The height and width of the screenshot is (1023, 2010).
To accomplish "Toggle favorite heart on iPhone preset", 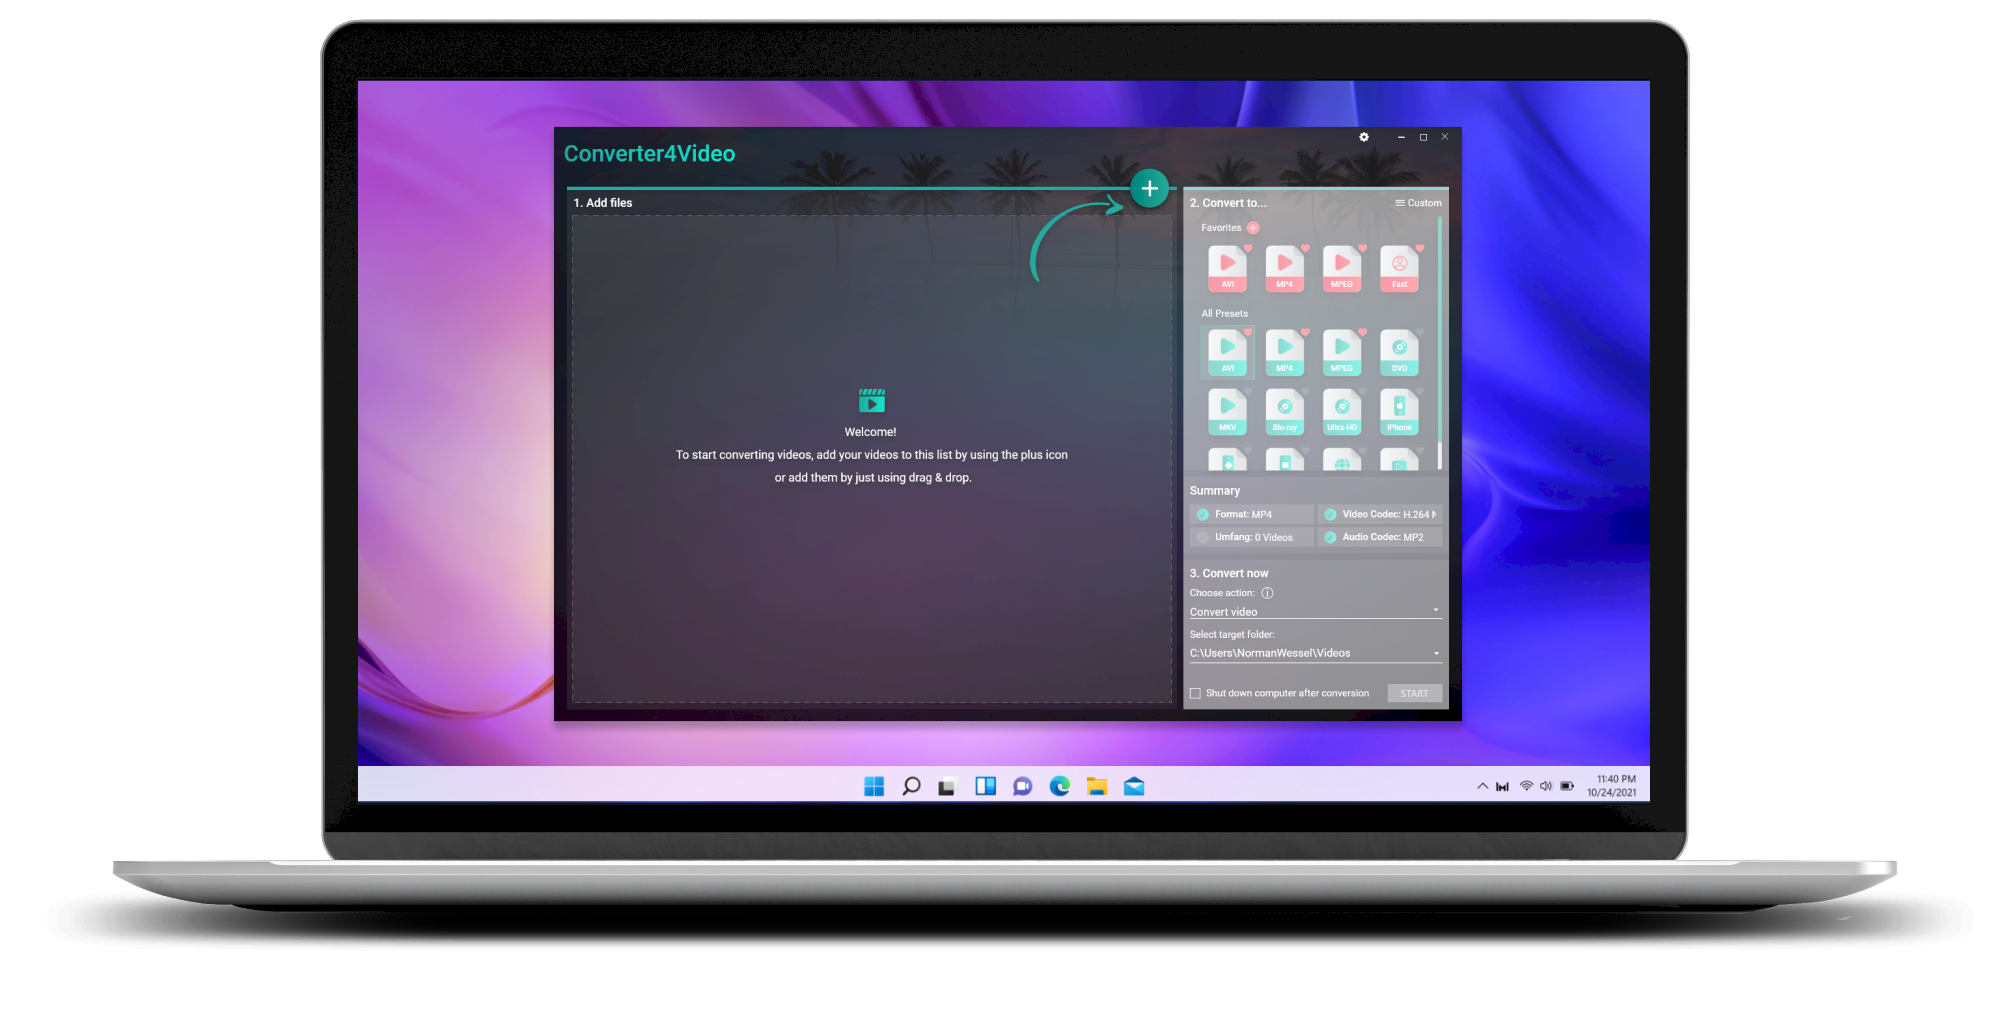I will (x=1419, y=391).
